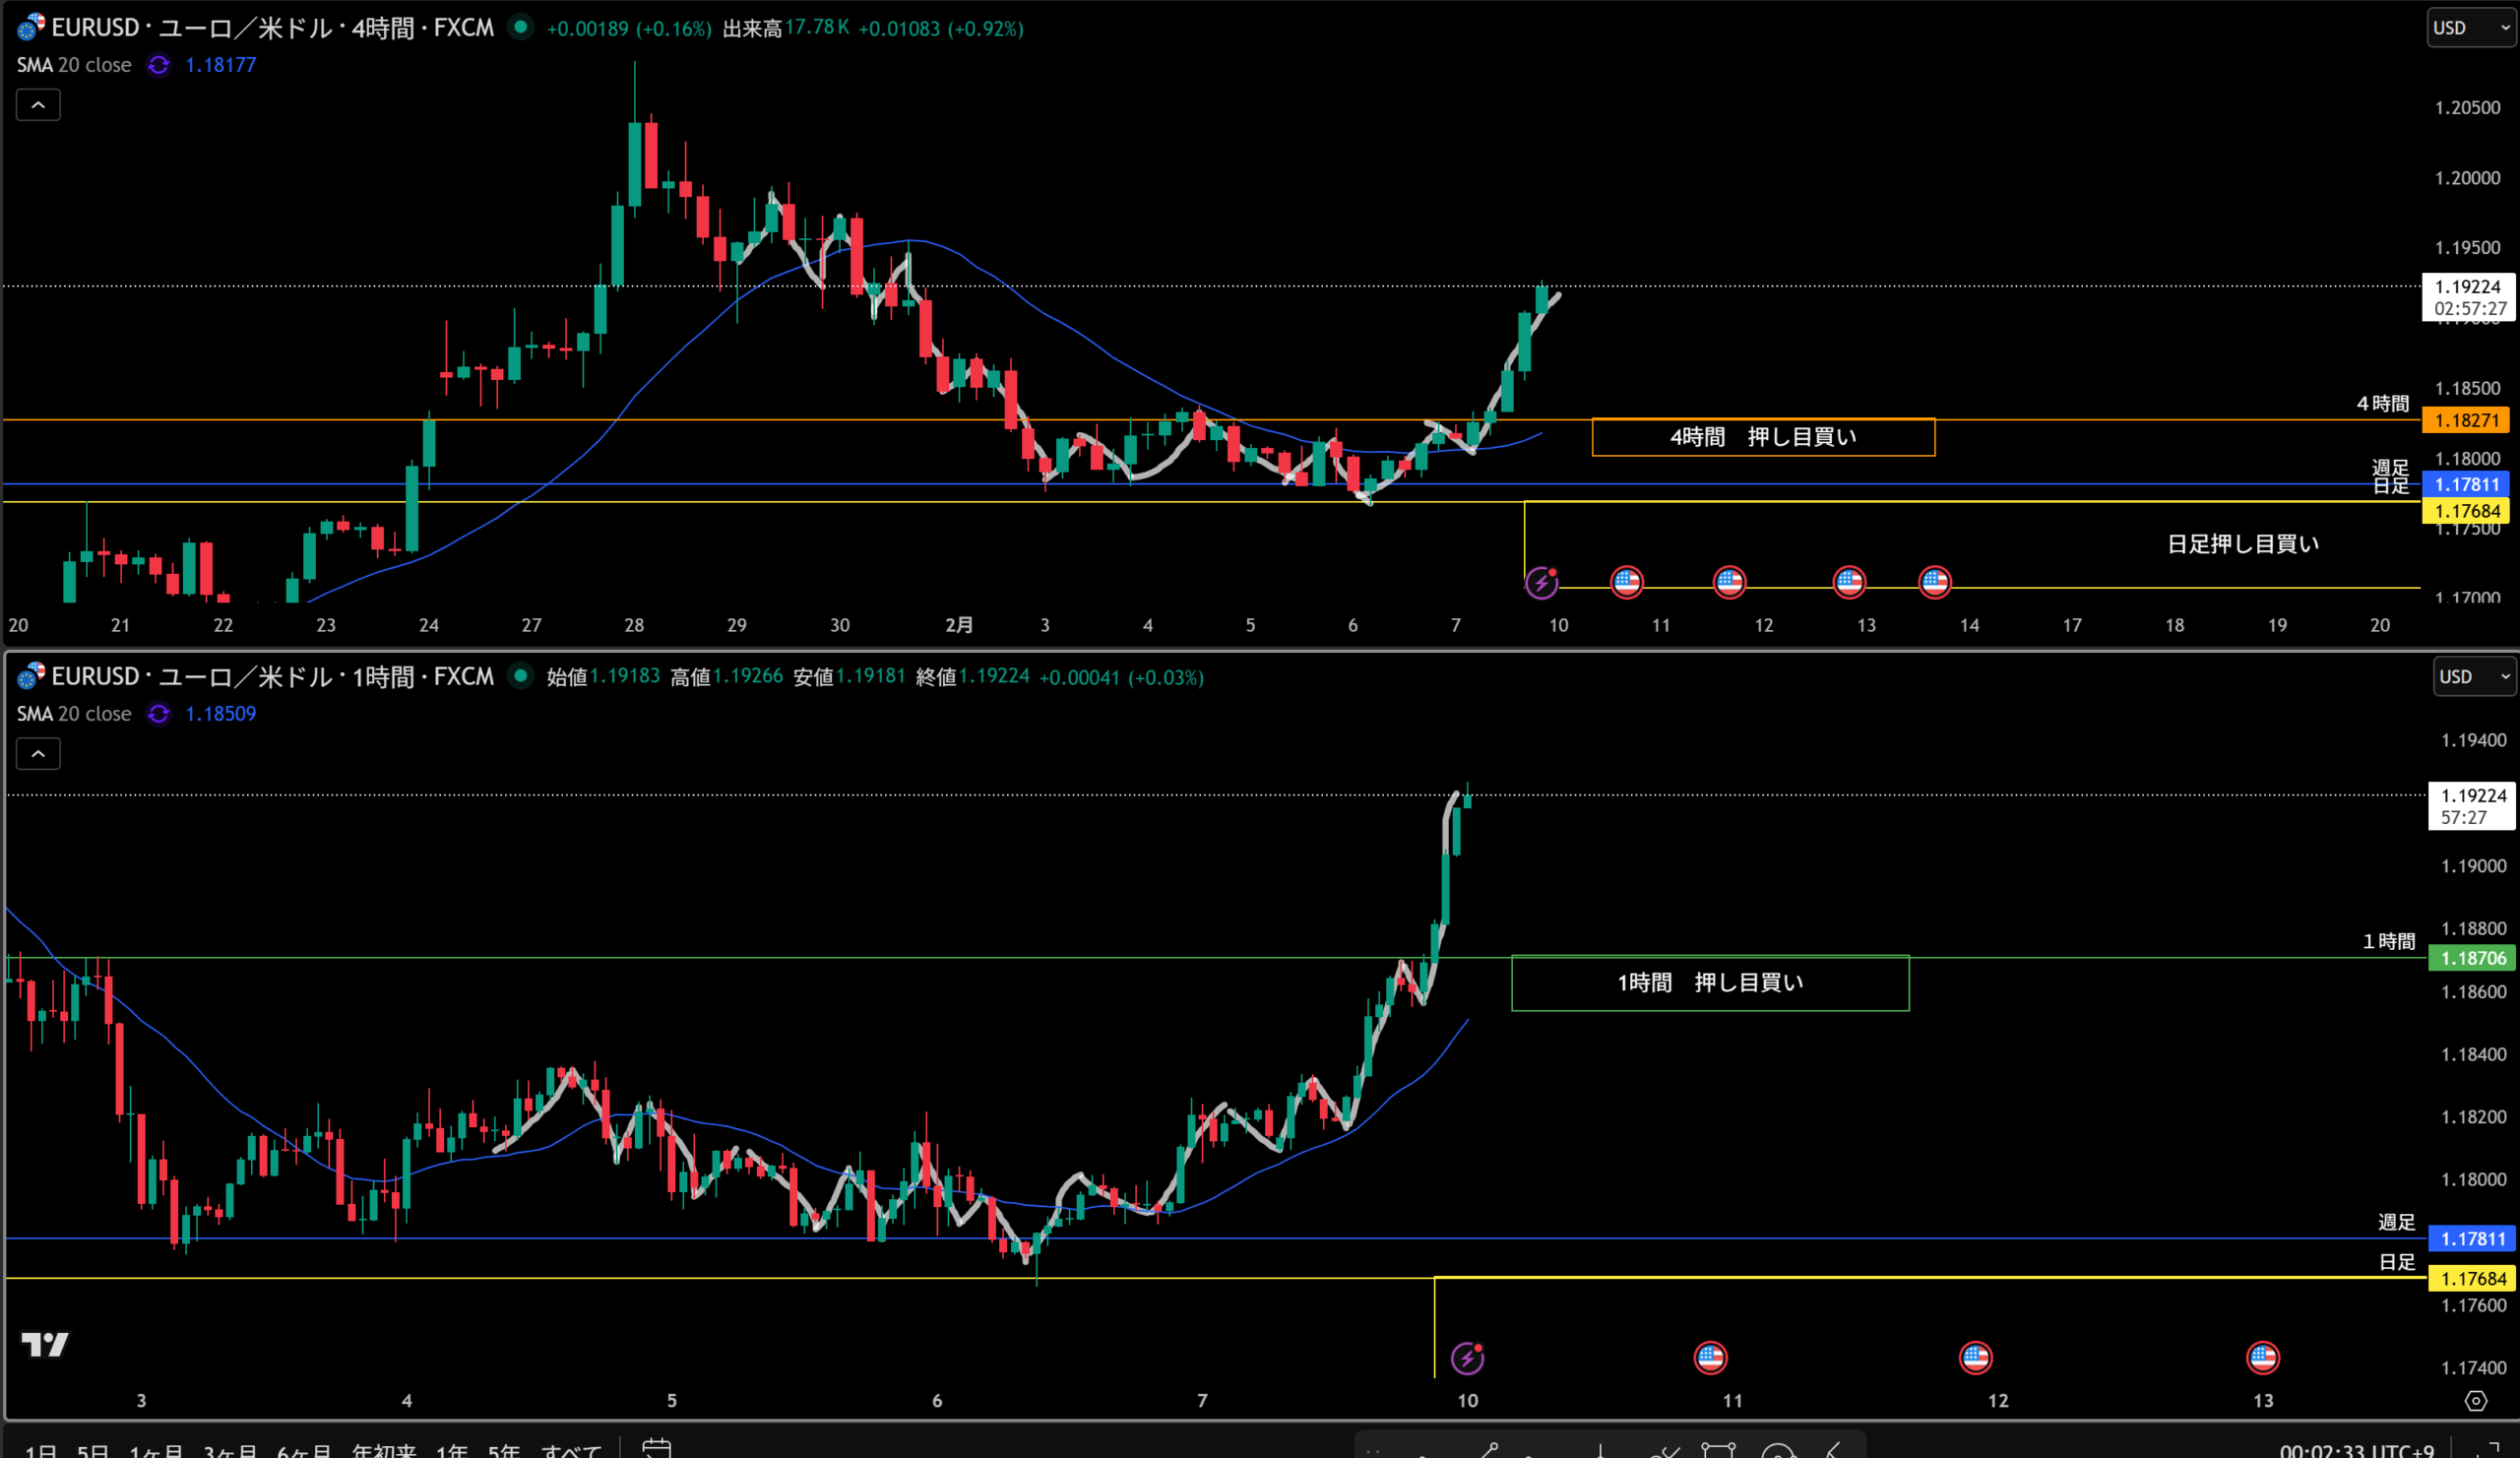Open the go-to-date calendar icon
This screenshot has width=2520, height=1458.
click(656, 1449)
